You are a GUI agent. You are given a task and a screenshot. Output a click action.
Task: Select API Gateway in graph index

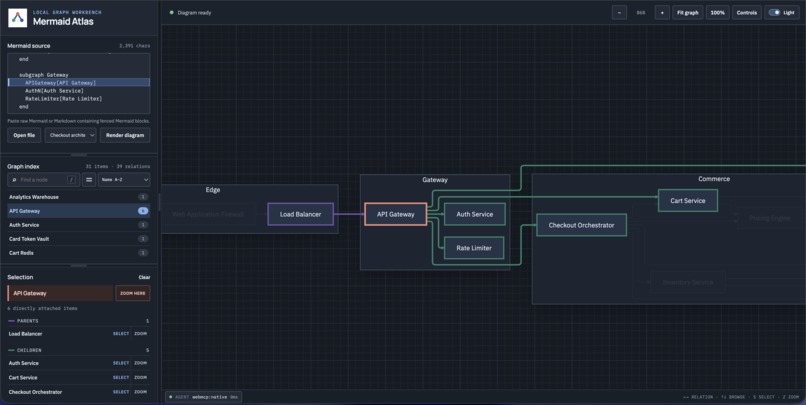click(x=79, y=211)
